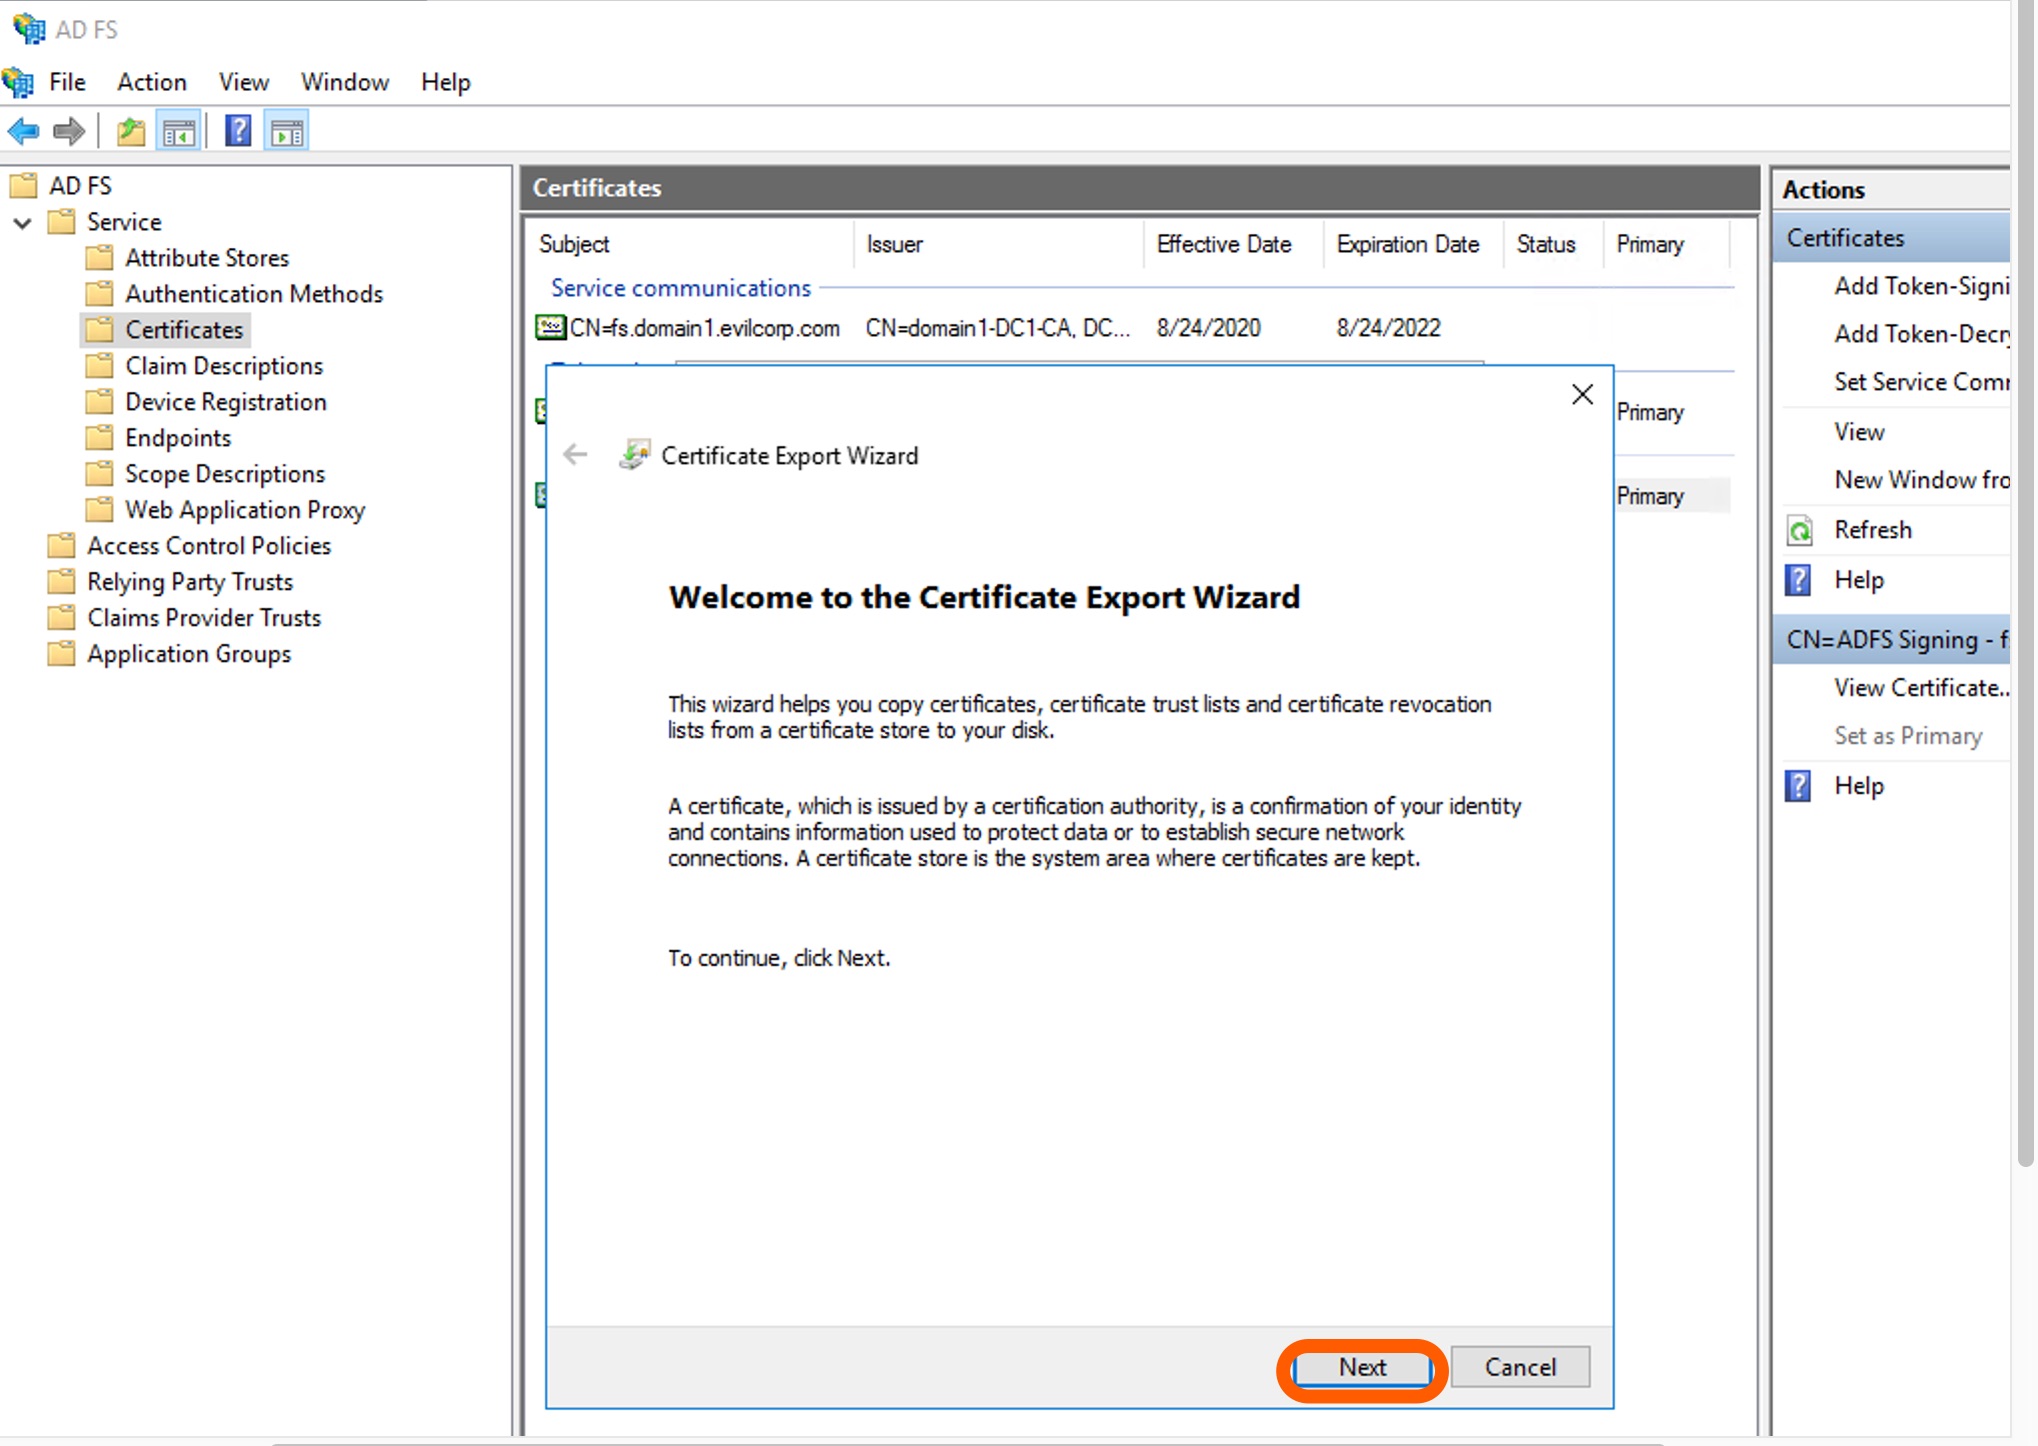Select Relying Party Trusts folder
Image resolution: width=2038 pixels, height=1446 pixels.
point(189,582)
